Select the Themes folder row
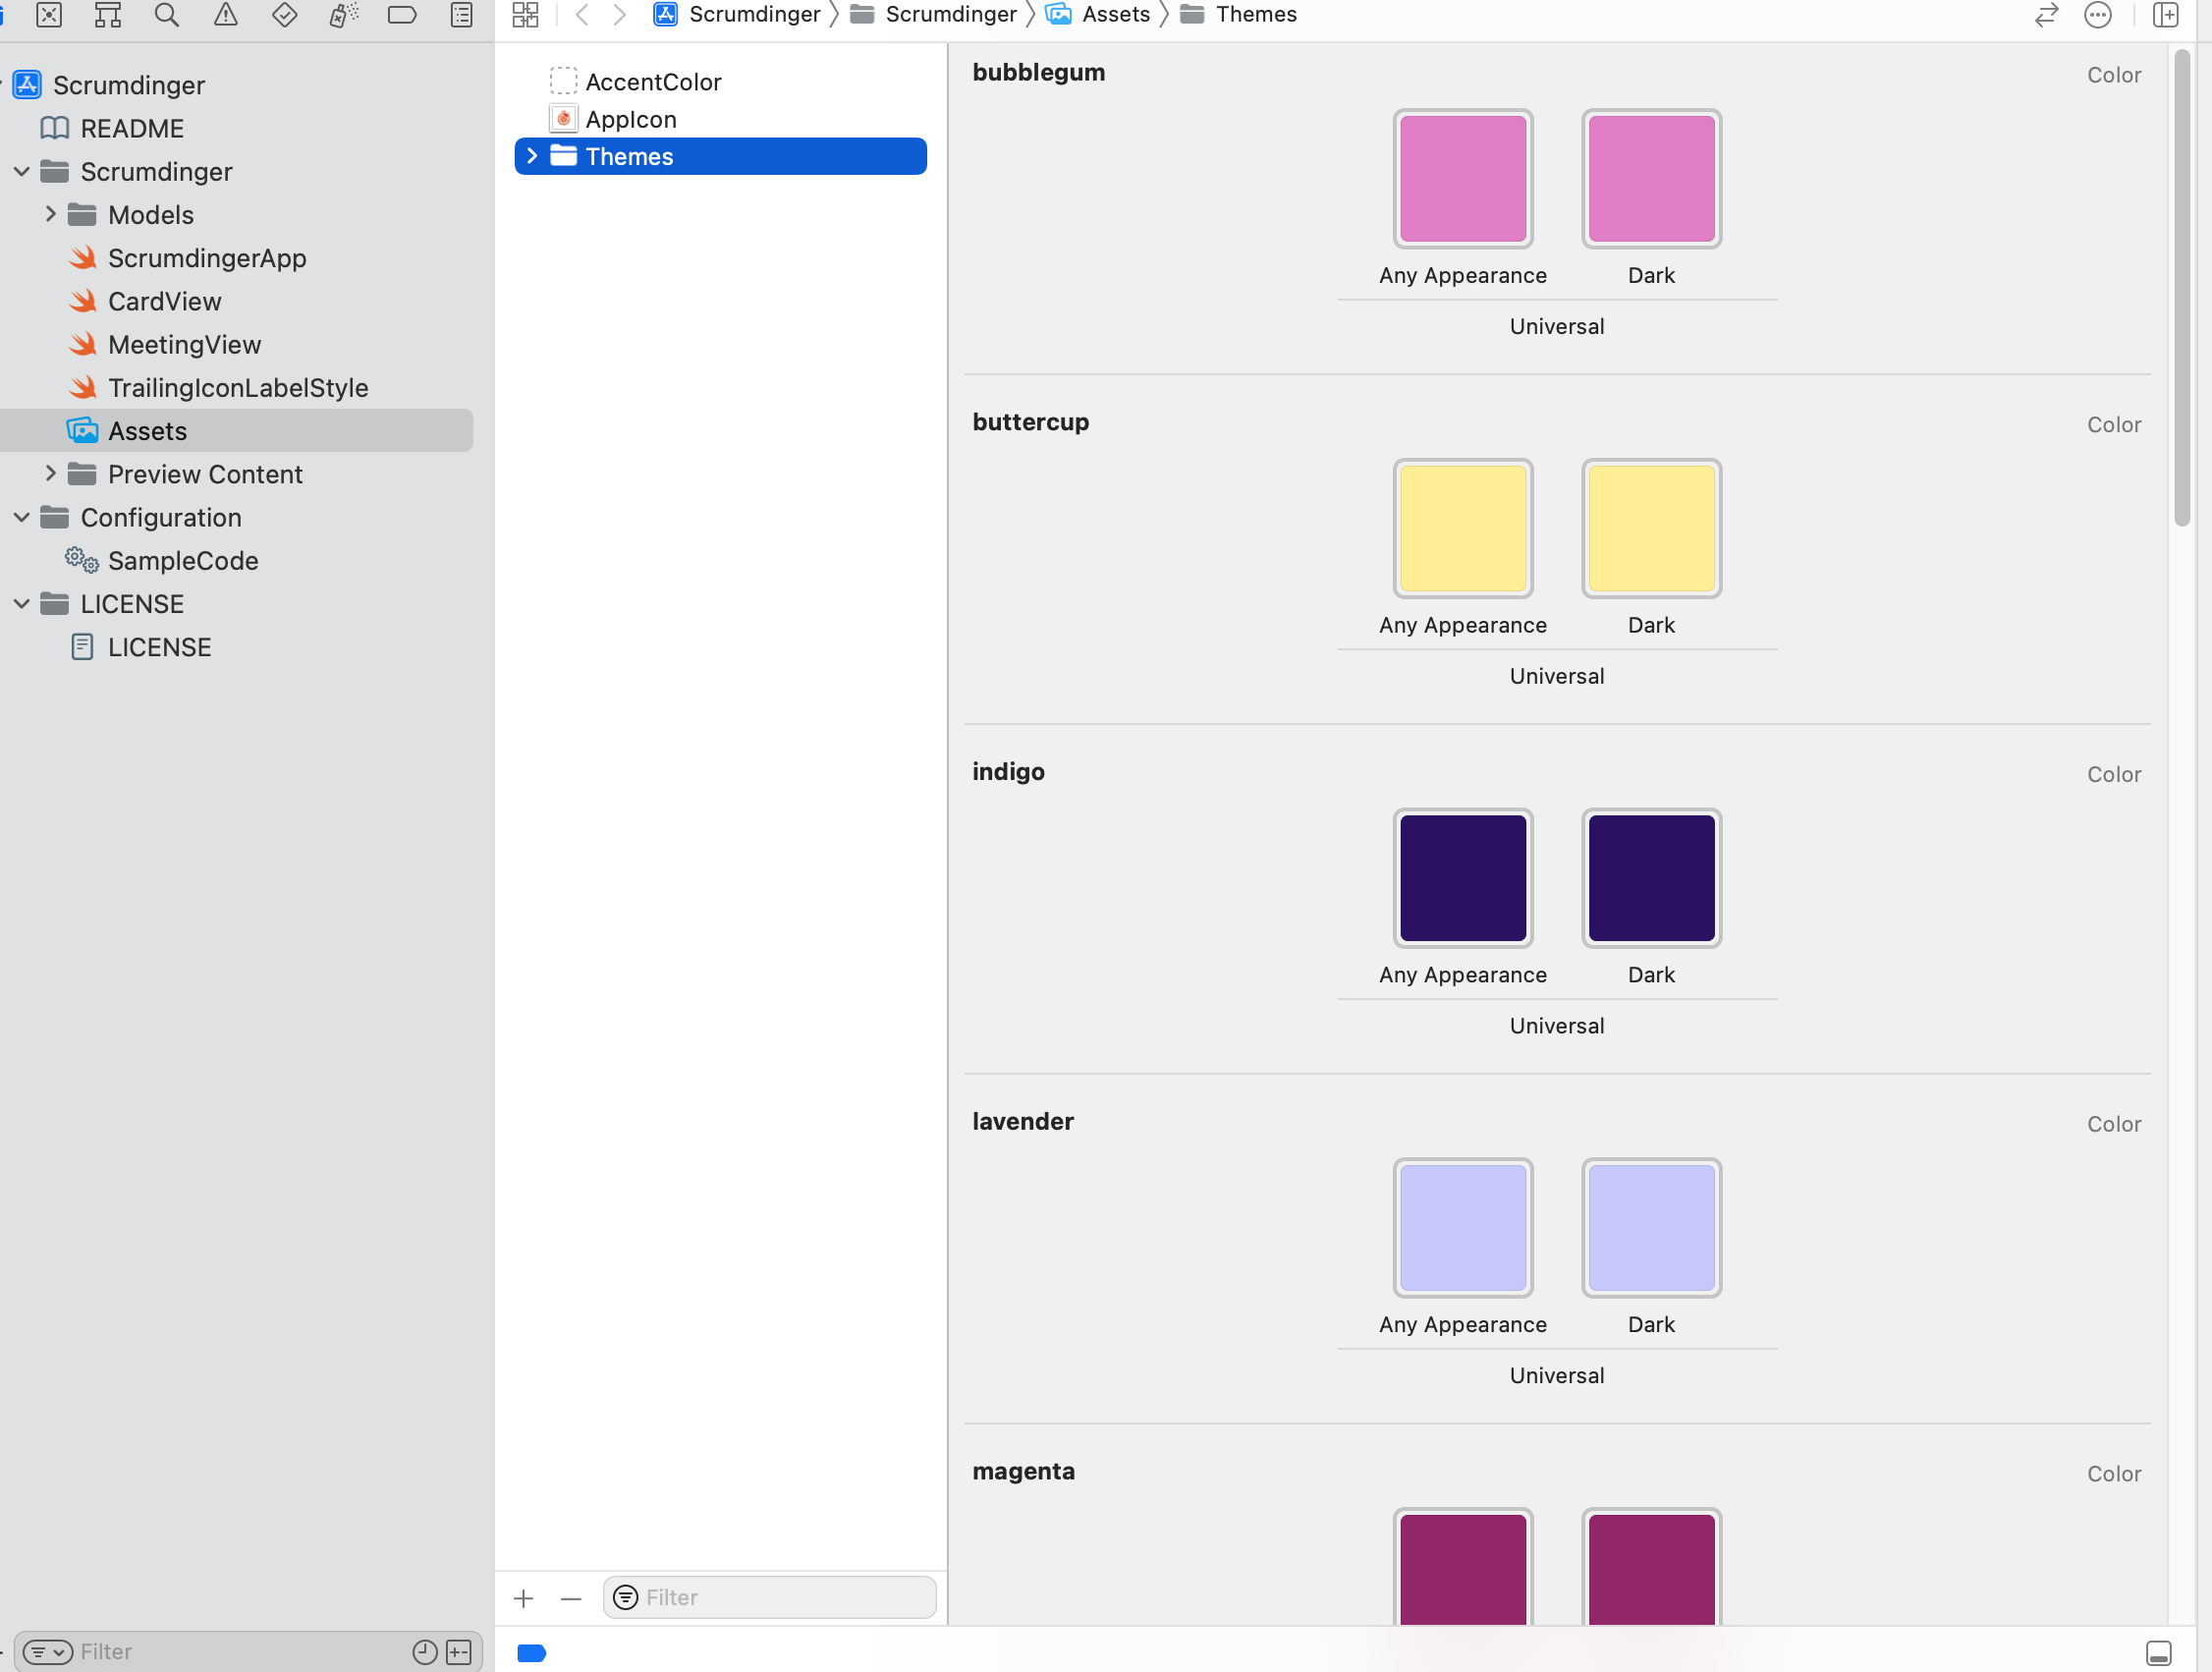This screenshot has width=2212, height=1672. pos(720,156)
